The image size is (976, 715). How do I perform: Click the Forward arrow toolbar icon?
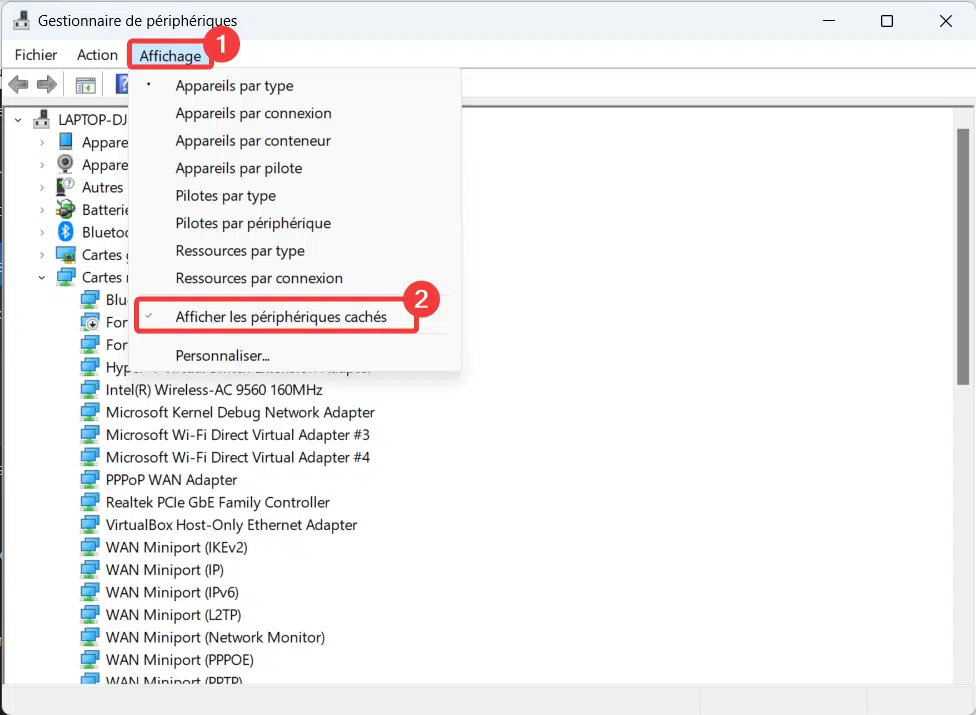(x=46, y=84)
